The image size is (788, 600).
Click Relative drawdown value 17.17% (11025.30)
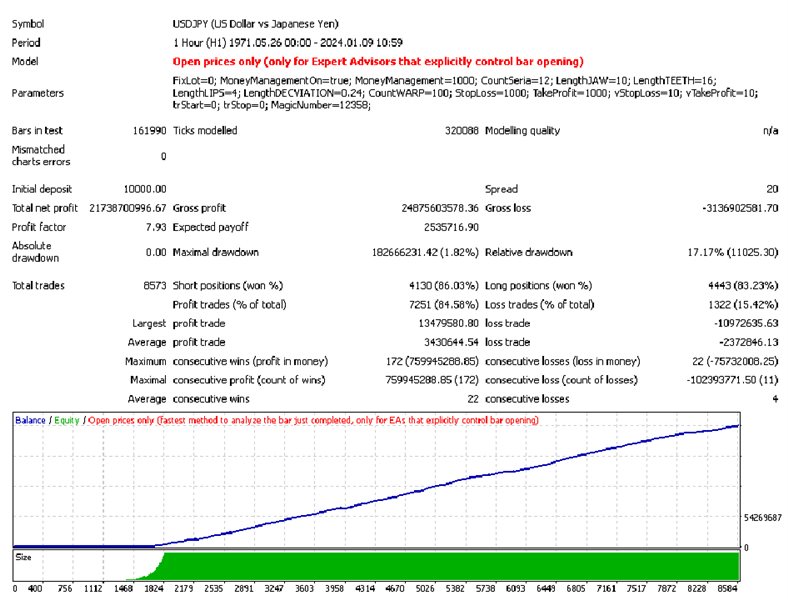733,252
